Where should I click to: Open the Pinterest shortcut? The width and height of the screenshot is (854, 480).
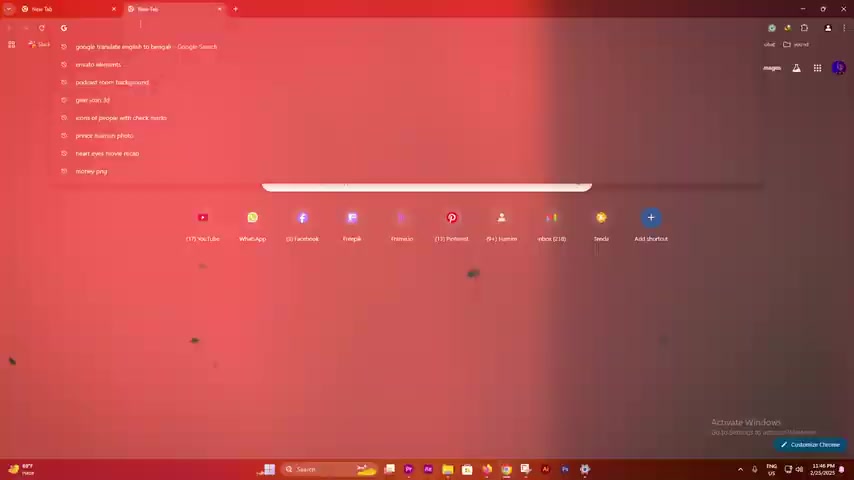click(452, 226)
